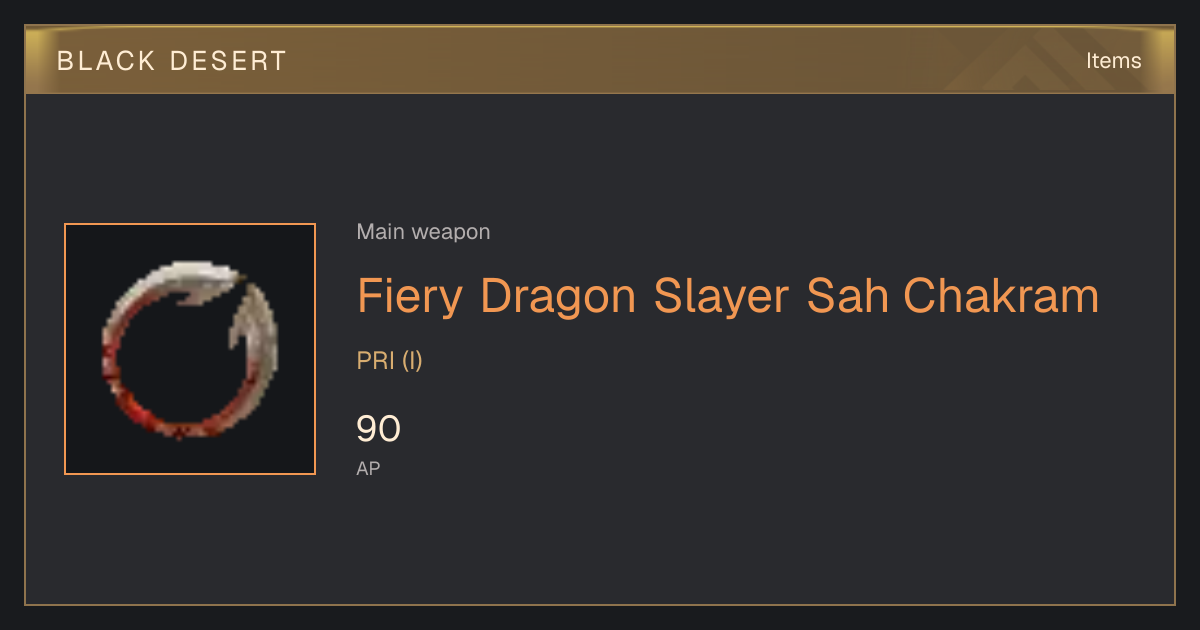Click the BLACK DESERT title
Image resolution: width=1200 pixels, height=630 pixels.
tap(172, 61)
